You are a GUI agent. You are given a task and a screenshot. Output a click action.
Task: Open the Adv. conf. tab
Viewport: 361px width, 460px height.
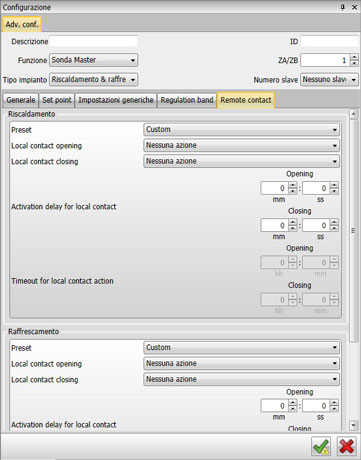(x=22, y=24)
